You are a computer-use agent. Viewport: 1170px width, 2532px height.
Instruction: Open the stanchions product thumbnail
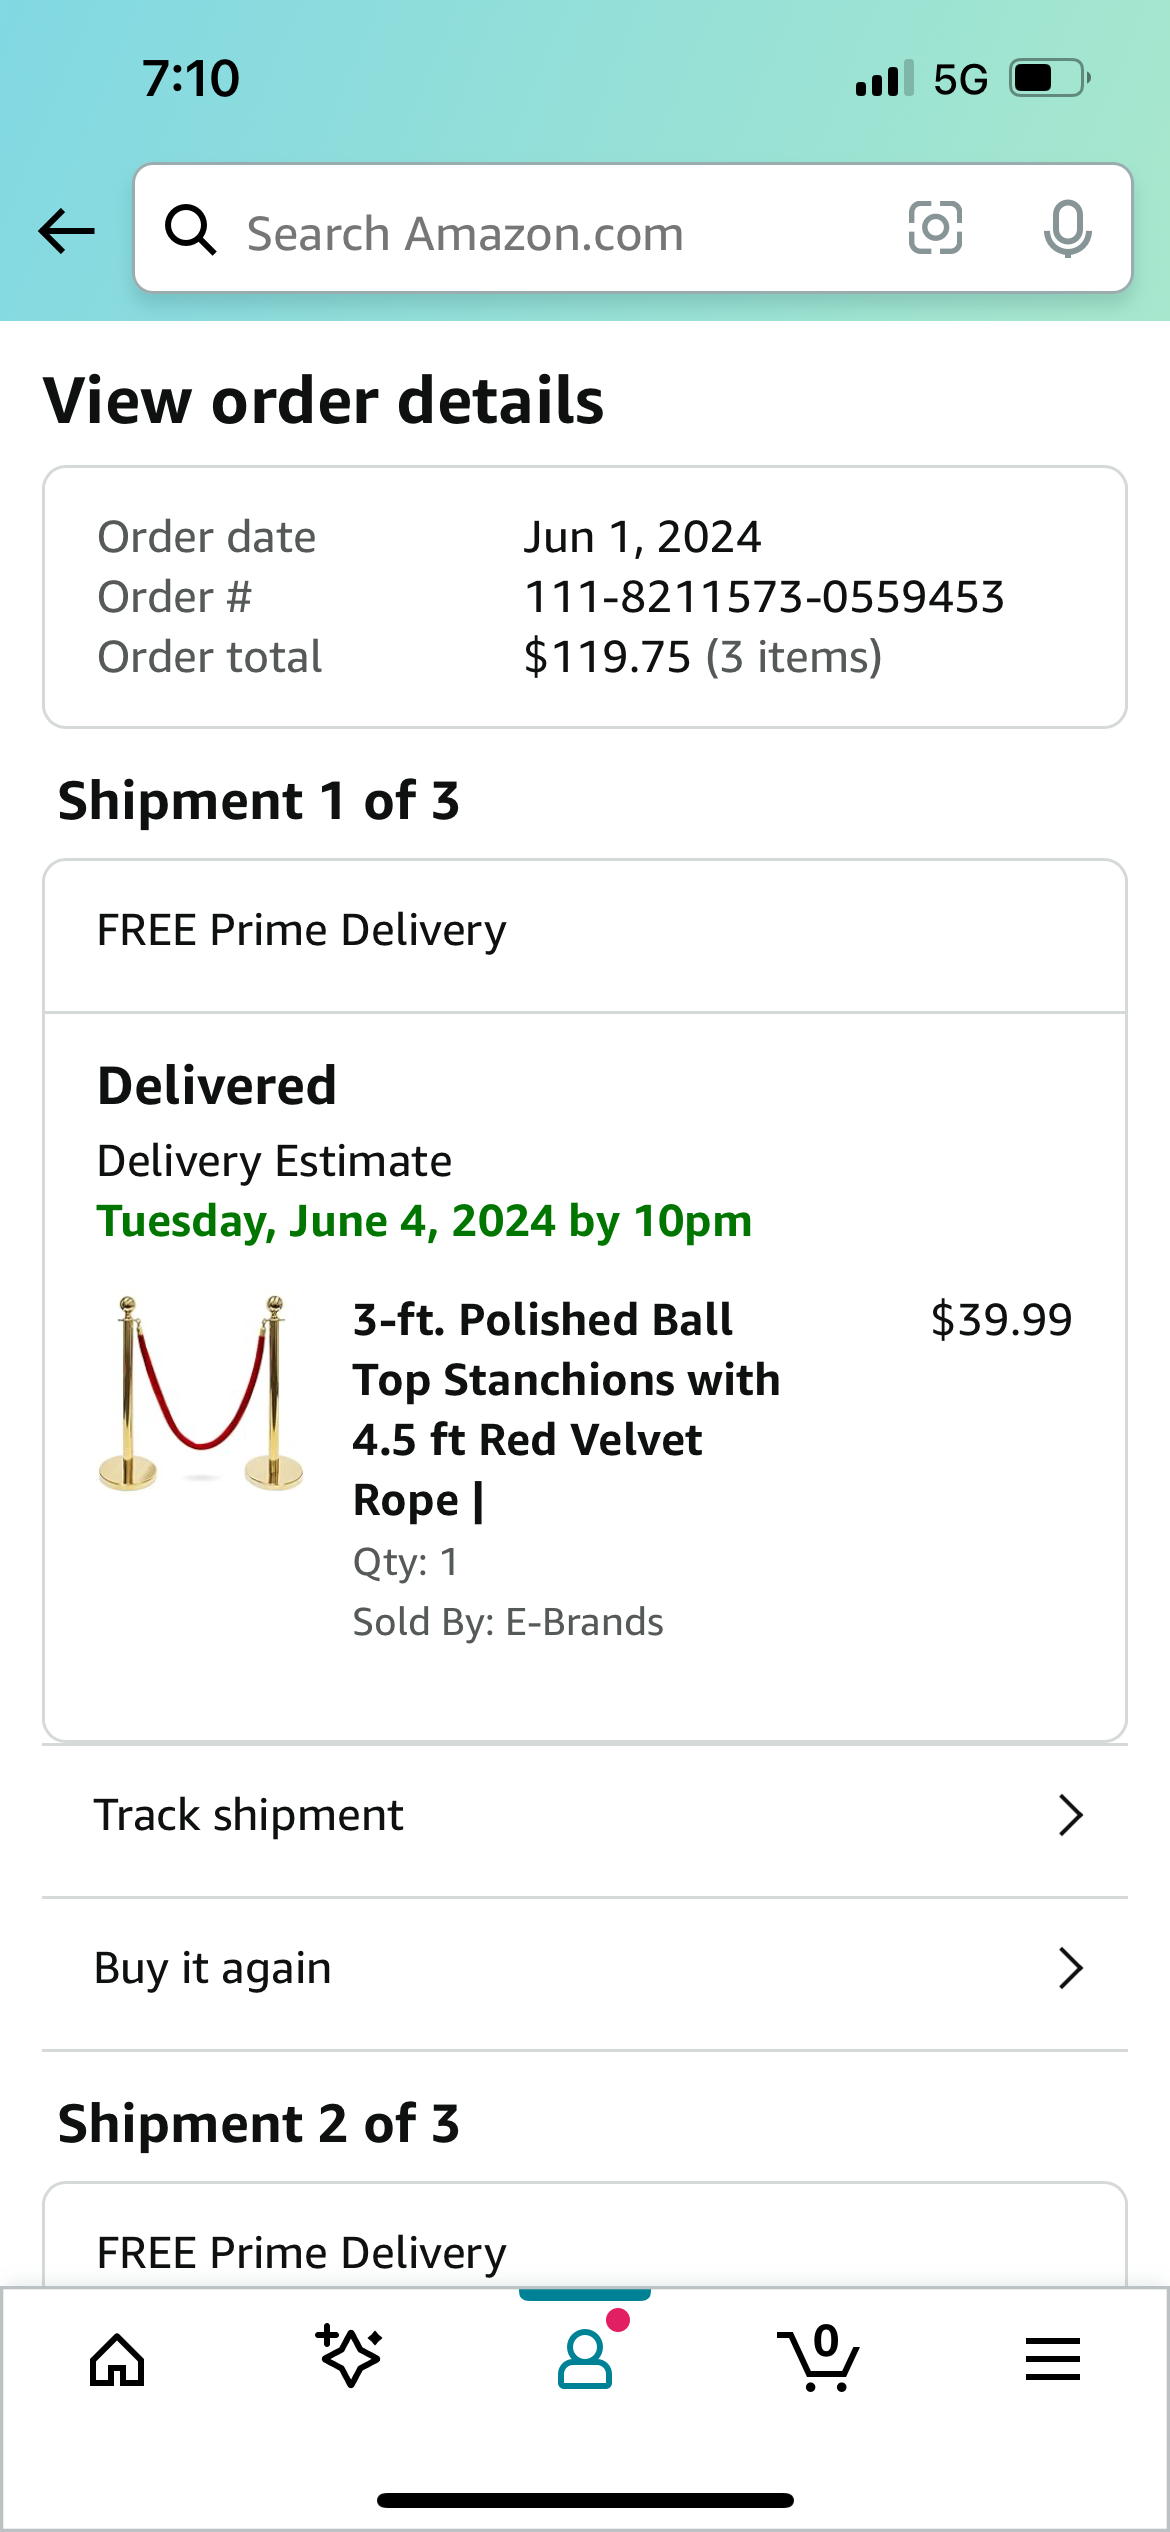(201, 1393)
